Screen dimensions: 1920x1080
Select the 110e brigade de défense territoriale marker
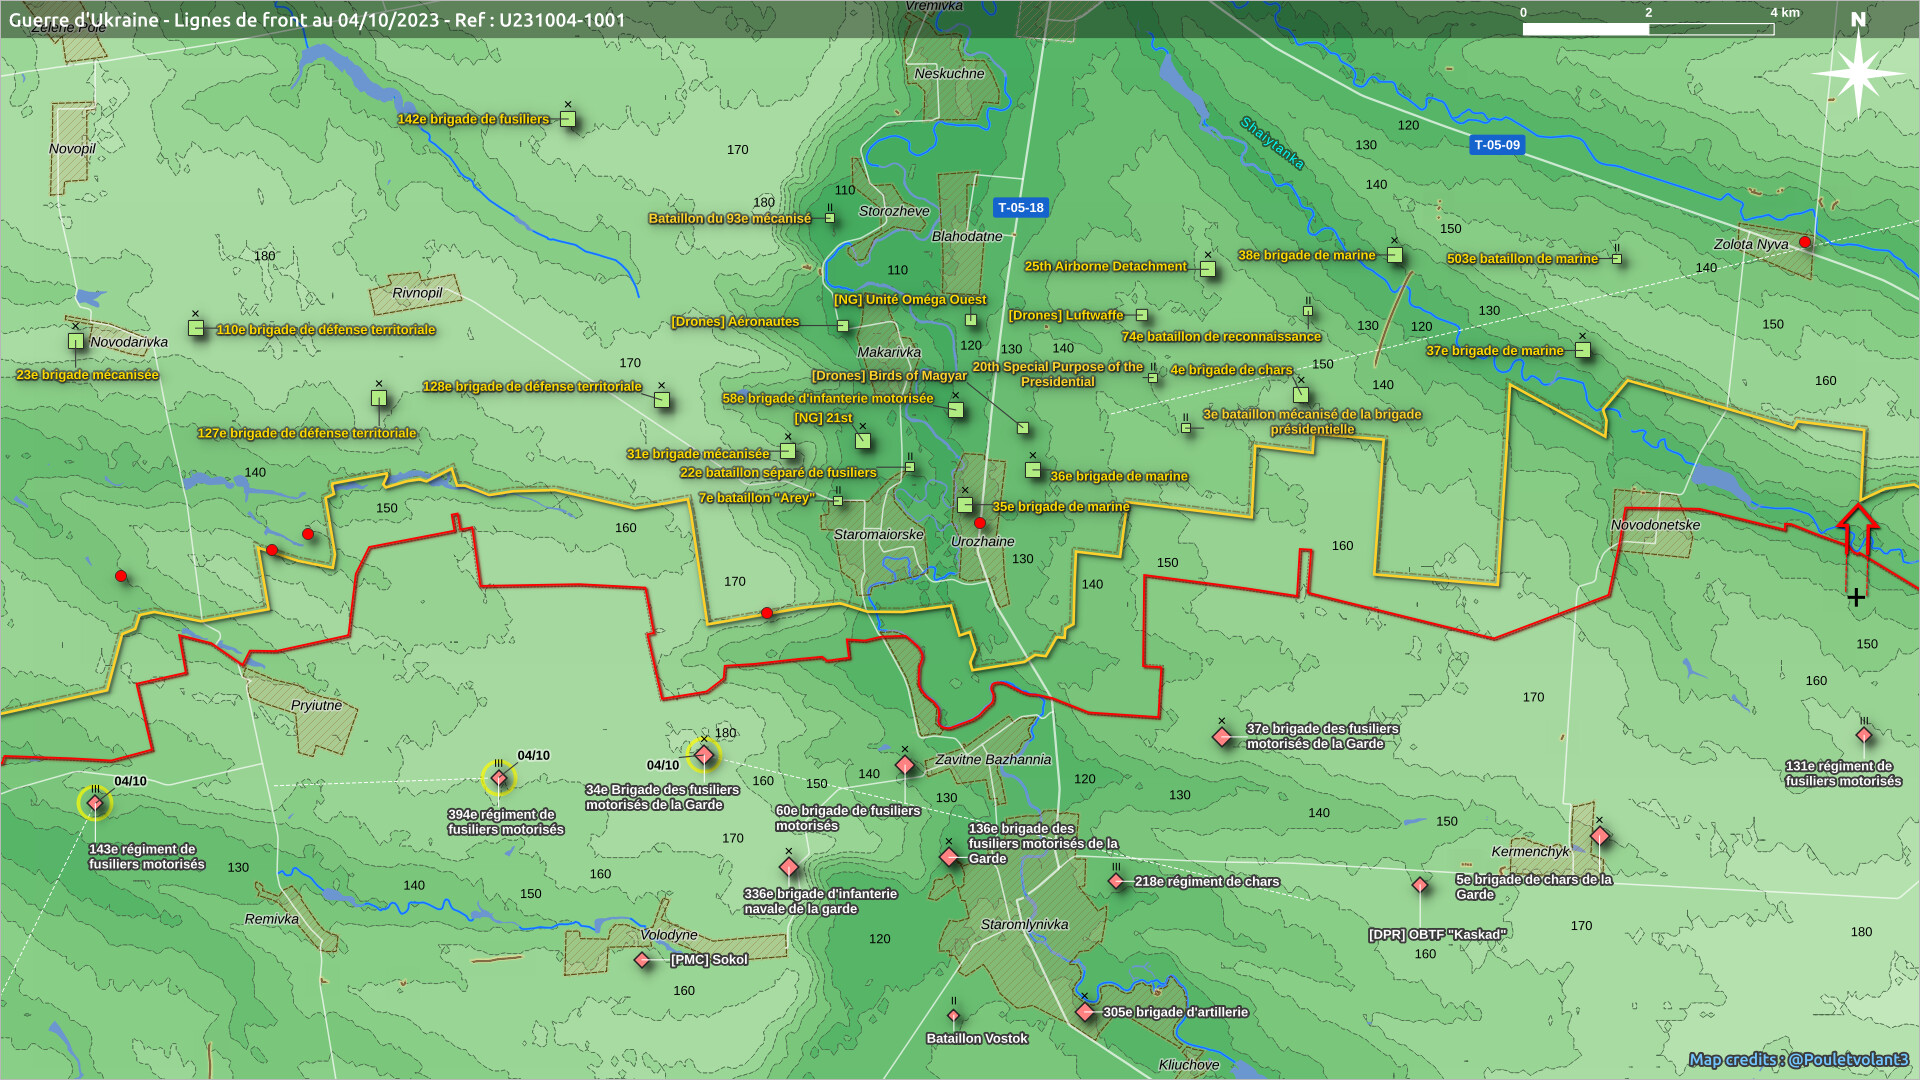tap(196, 328)
